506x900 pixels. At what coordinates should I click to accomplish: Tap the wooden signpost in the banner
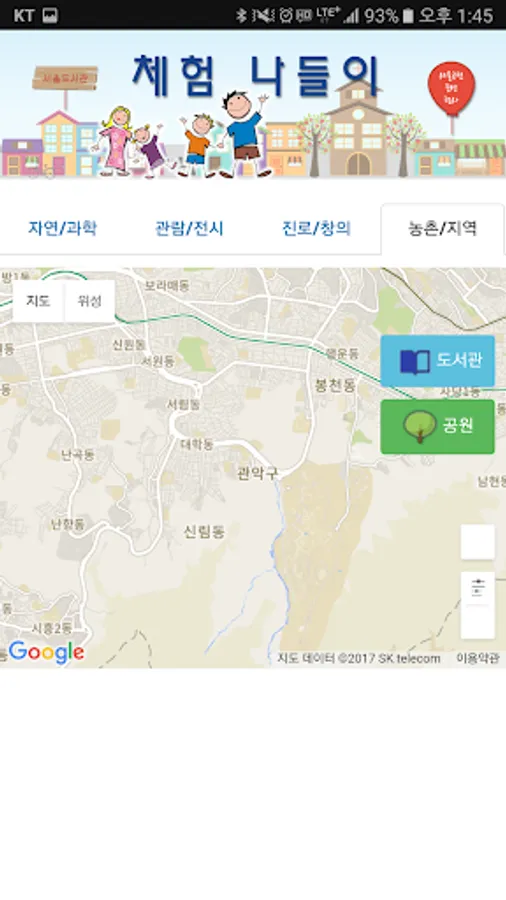tap(65, 79)
